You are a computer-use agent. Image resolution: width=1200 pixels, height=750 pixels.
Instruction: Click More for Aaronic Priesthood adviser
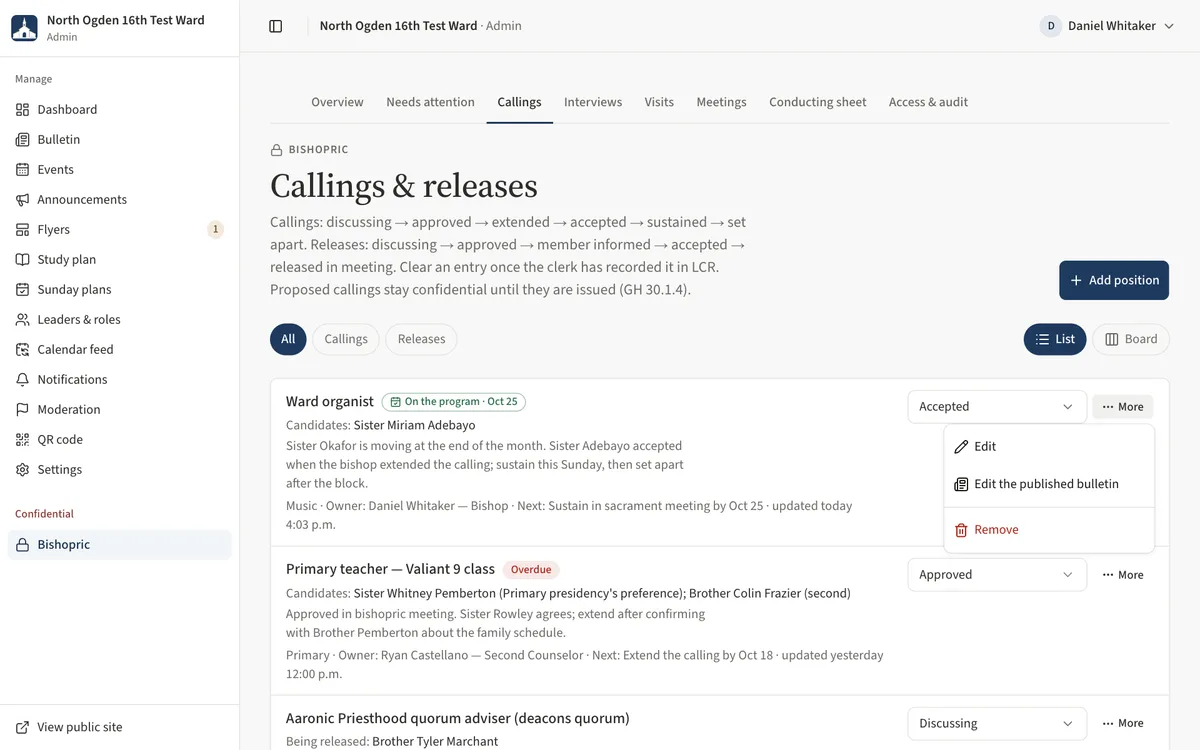(1122, 723)
